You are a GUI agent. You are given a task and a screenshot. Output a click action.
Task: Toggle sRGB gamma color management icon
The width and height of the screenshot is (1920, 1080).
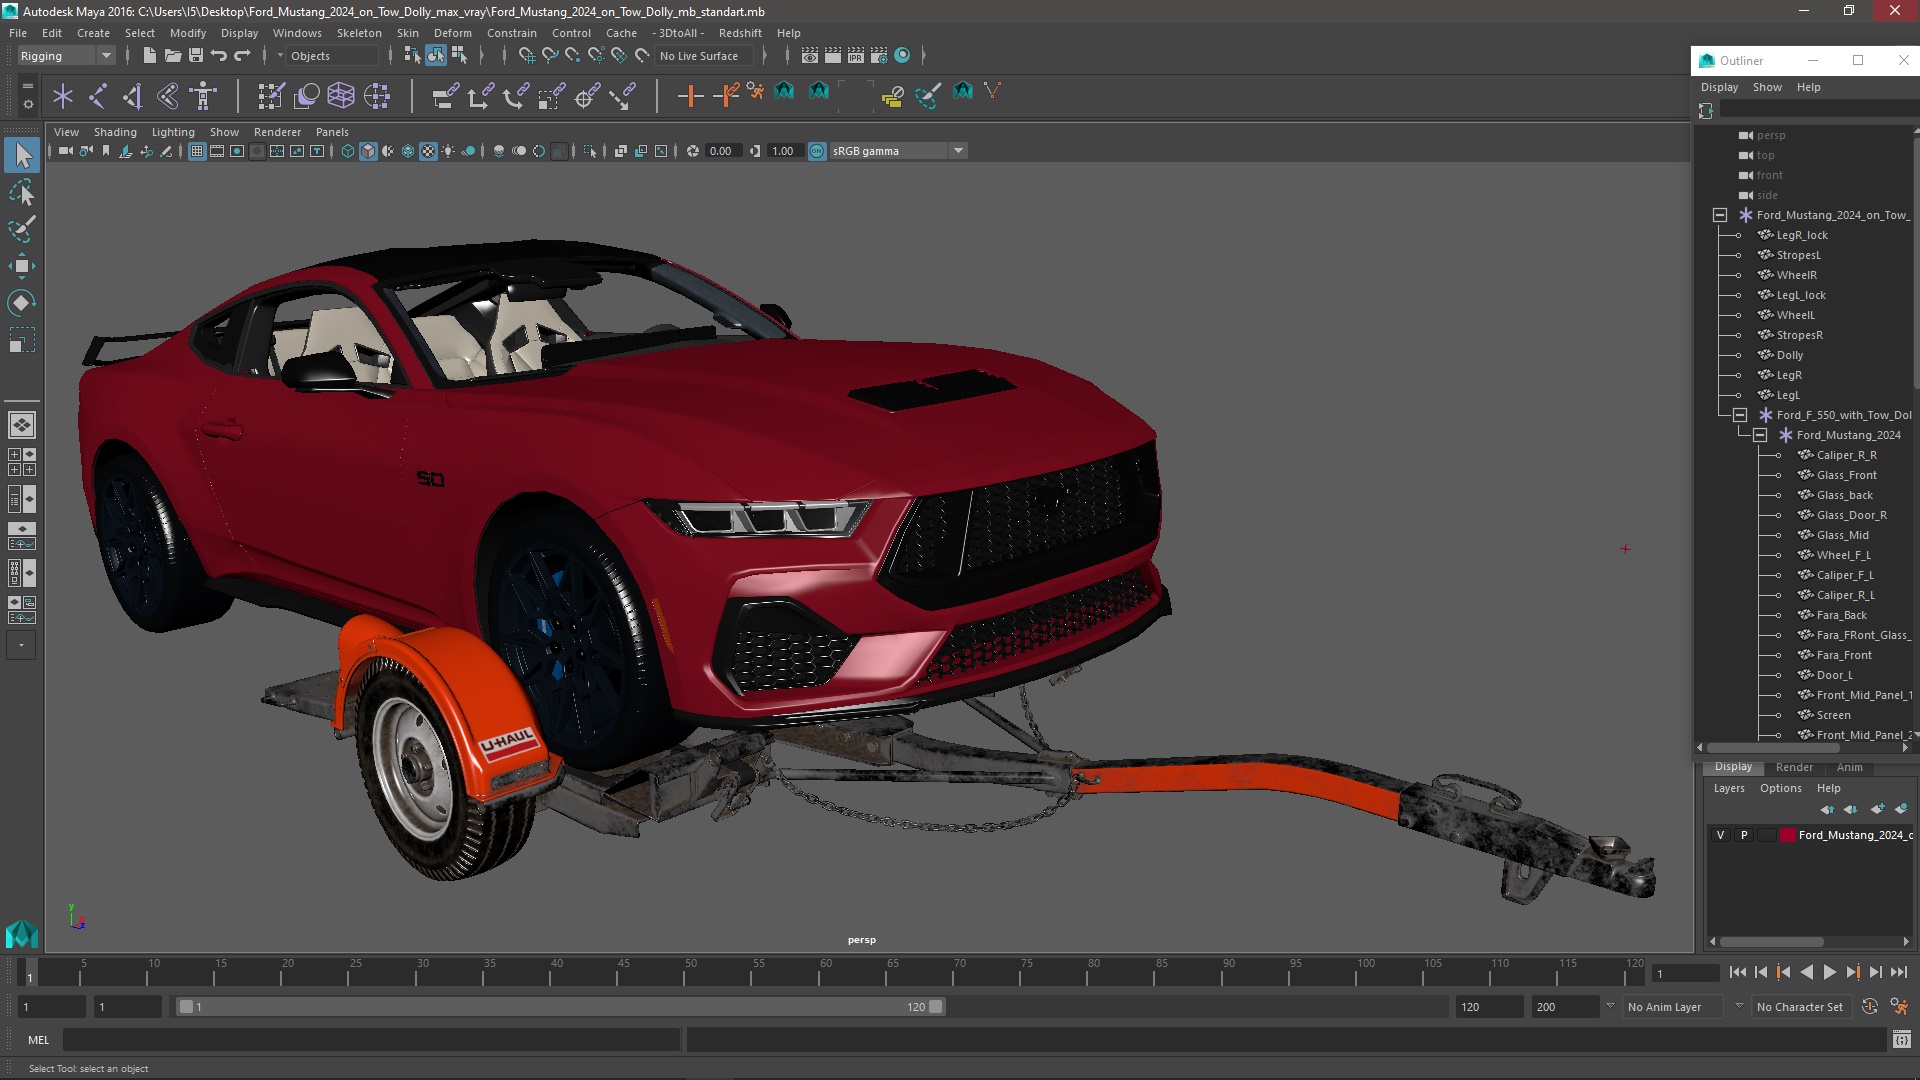(x=817, y=151)
